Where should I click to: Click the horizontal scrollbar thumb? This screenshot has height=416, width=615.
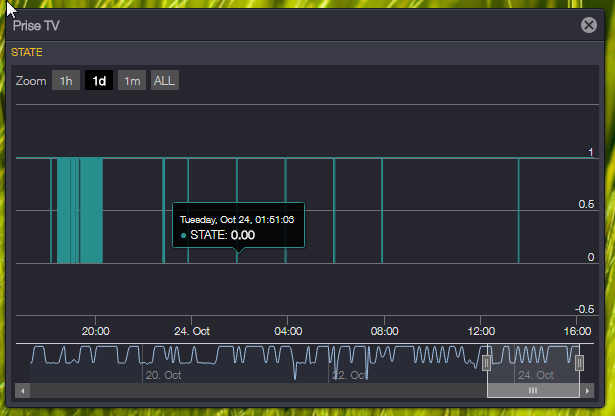point(533,390)
